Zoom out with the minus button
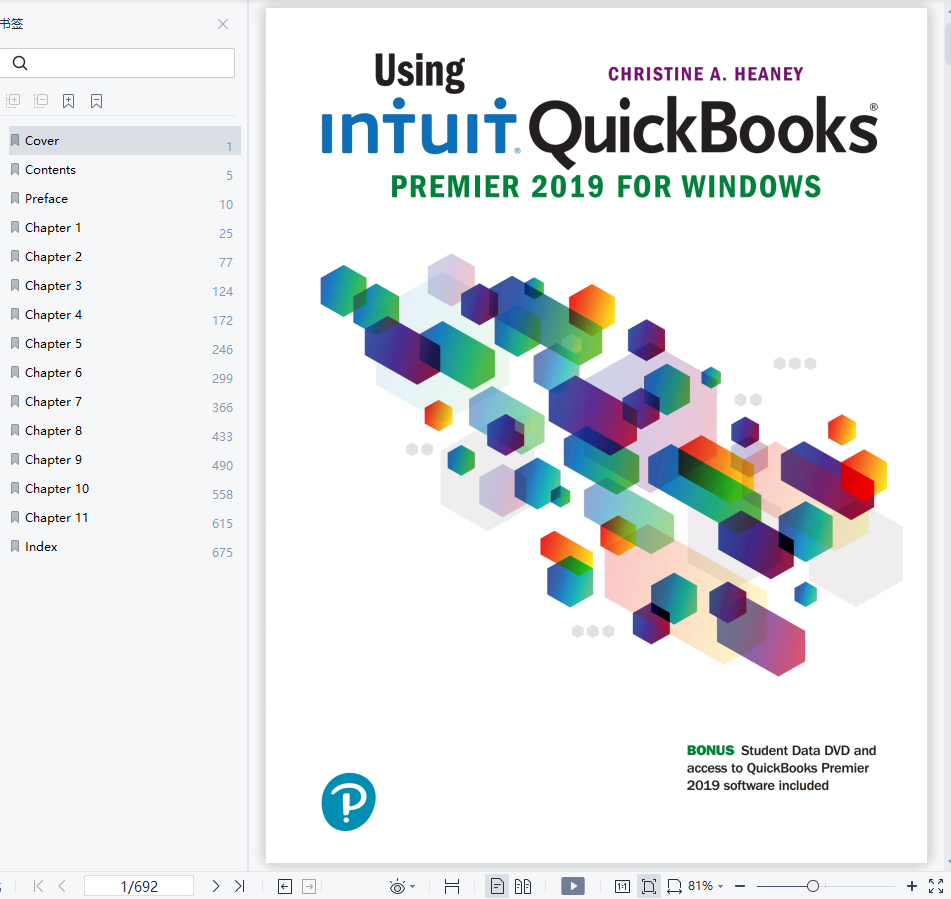Viewport: 951px width, 899px height. pos(740,886)
